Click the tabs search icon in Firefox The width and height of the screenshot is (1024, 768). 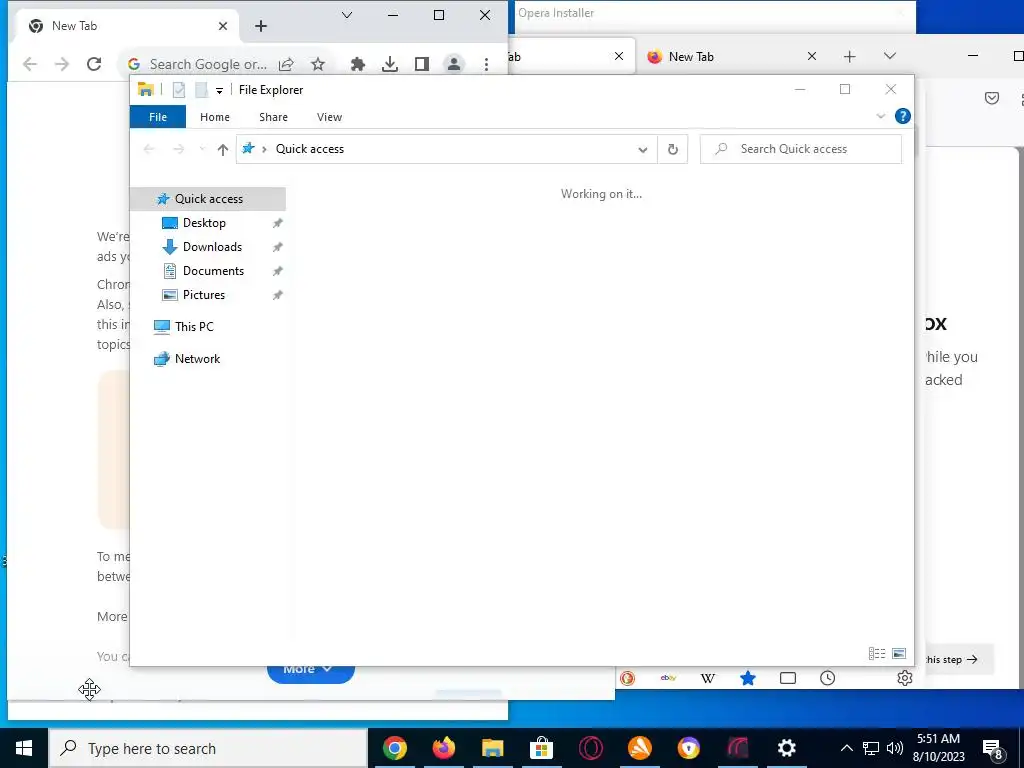(788, 679)
